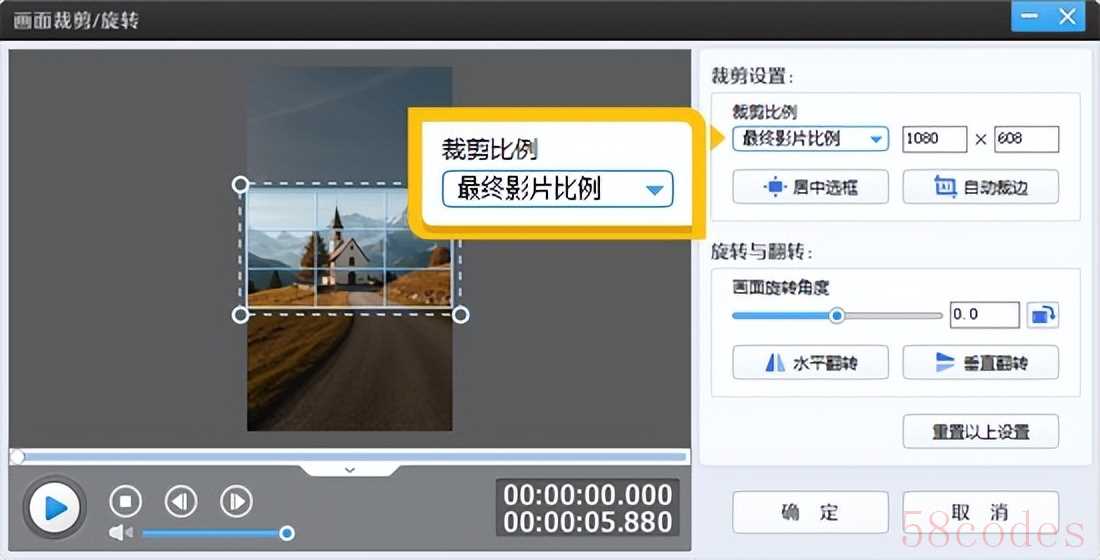
Task: Mute audio with the speaker icon
Action: [121, 533]
